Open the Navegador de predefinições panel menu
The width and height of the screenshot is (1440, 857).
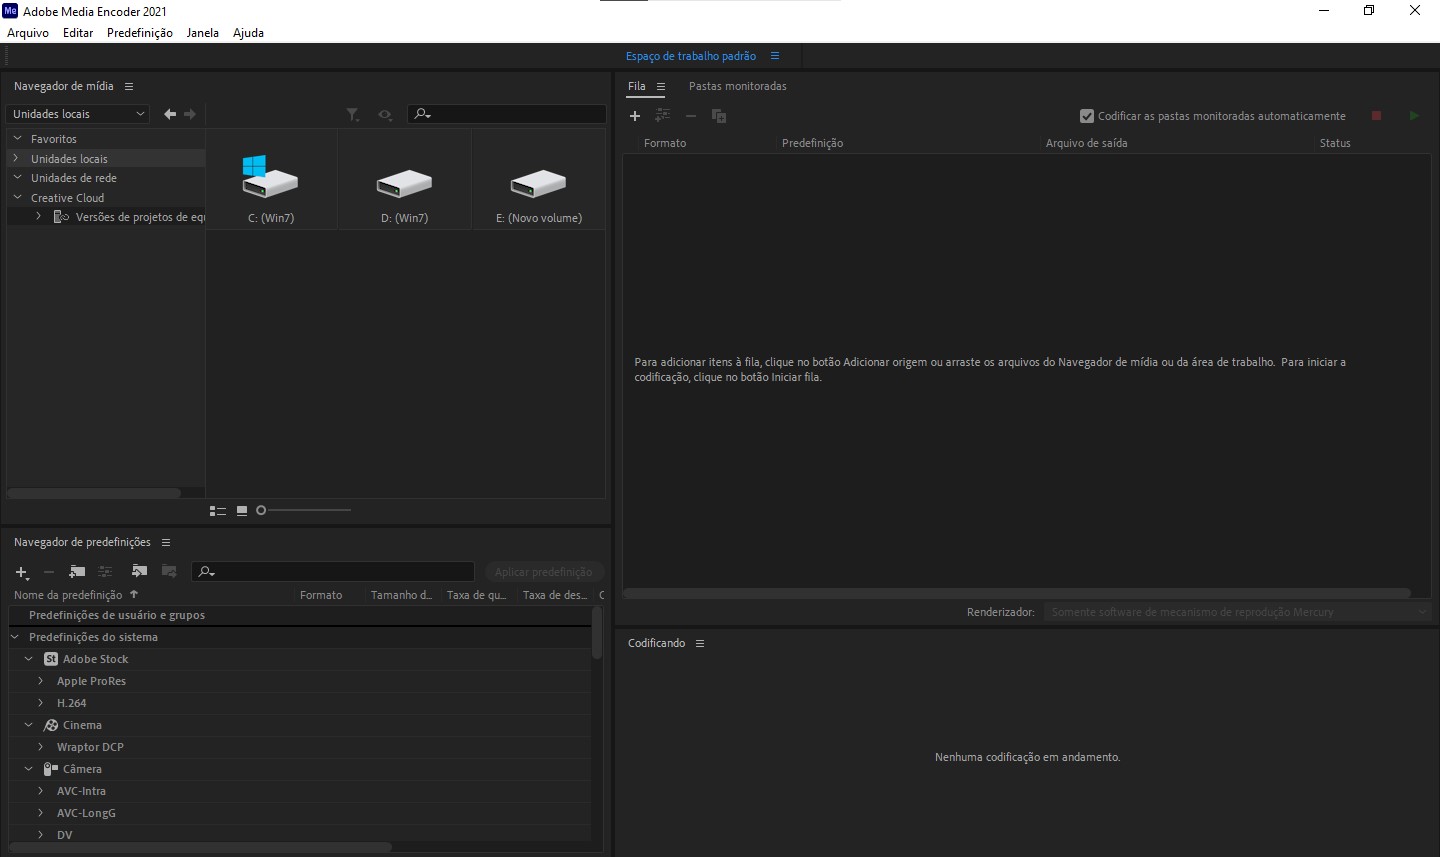166,543
